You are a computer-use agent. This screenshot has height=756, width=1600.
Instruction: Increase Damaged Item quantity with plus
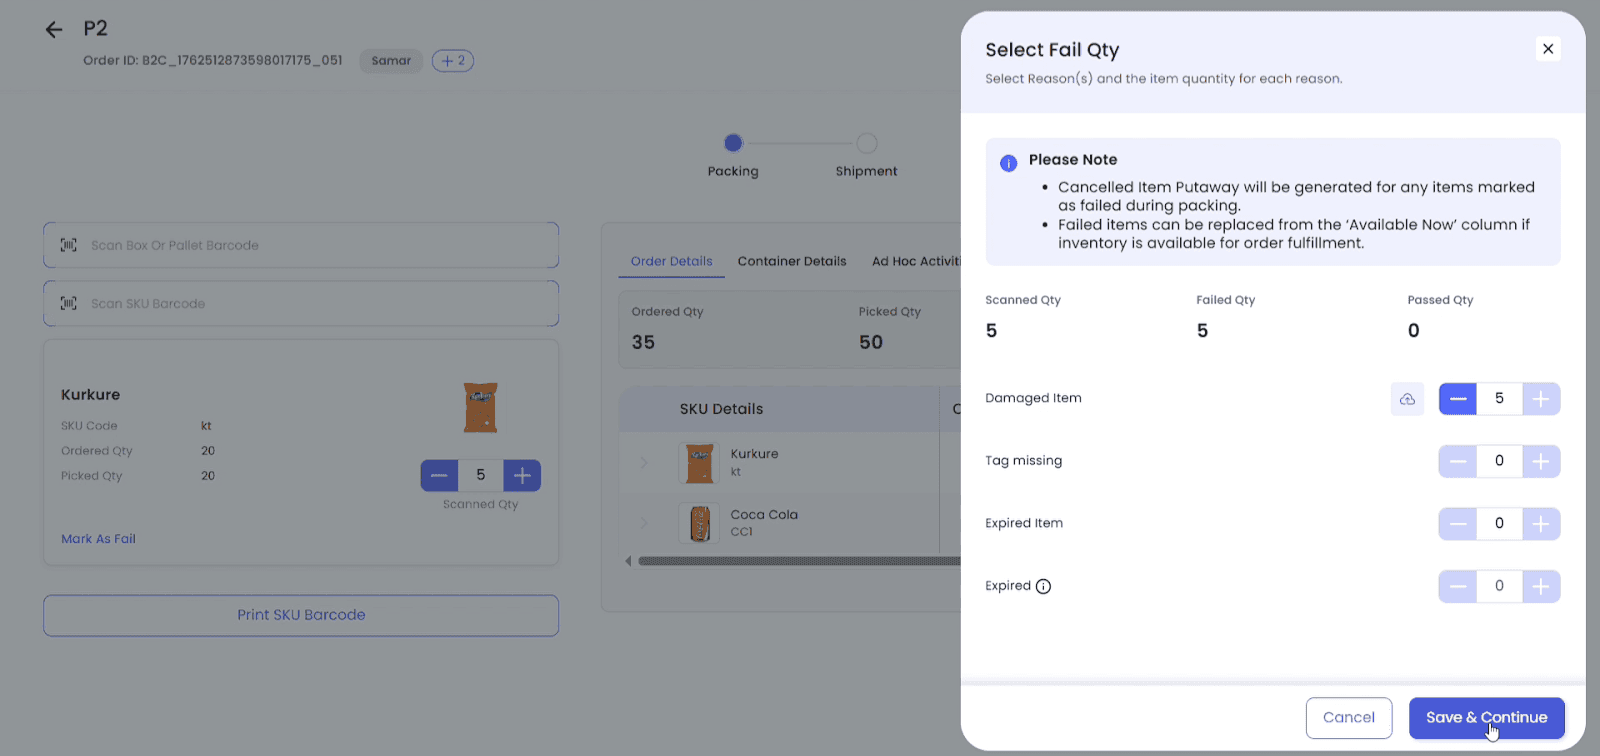click(1541, 399)
